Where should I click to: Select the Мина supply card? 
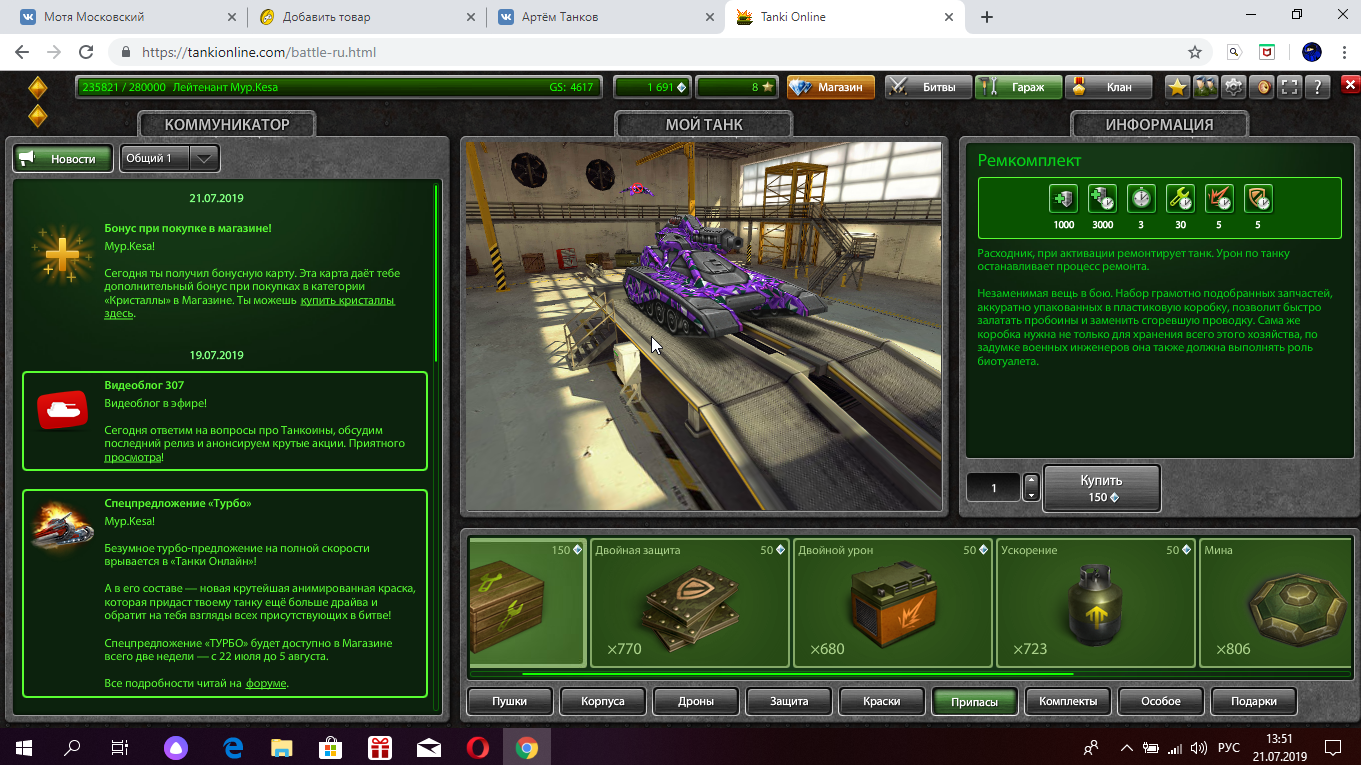[x=1274, y=602]
